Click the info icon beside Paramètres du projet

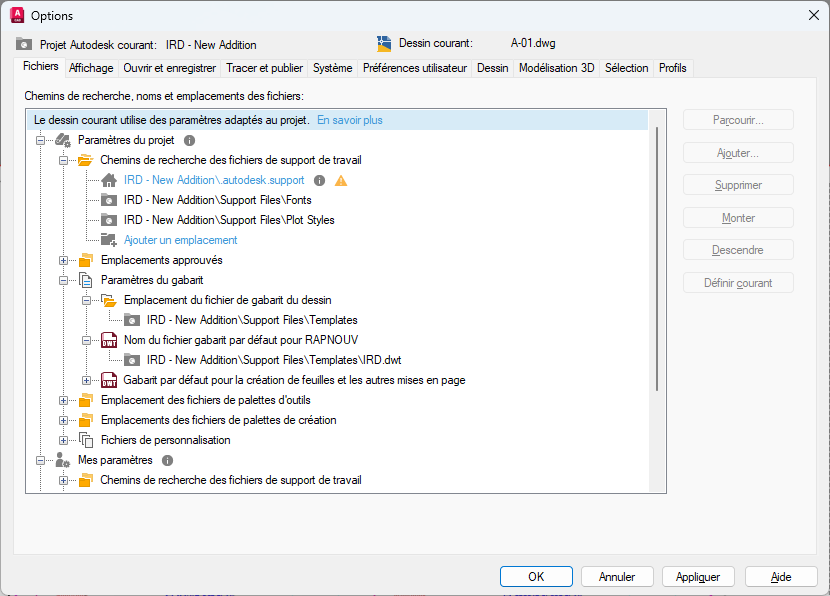190,140
